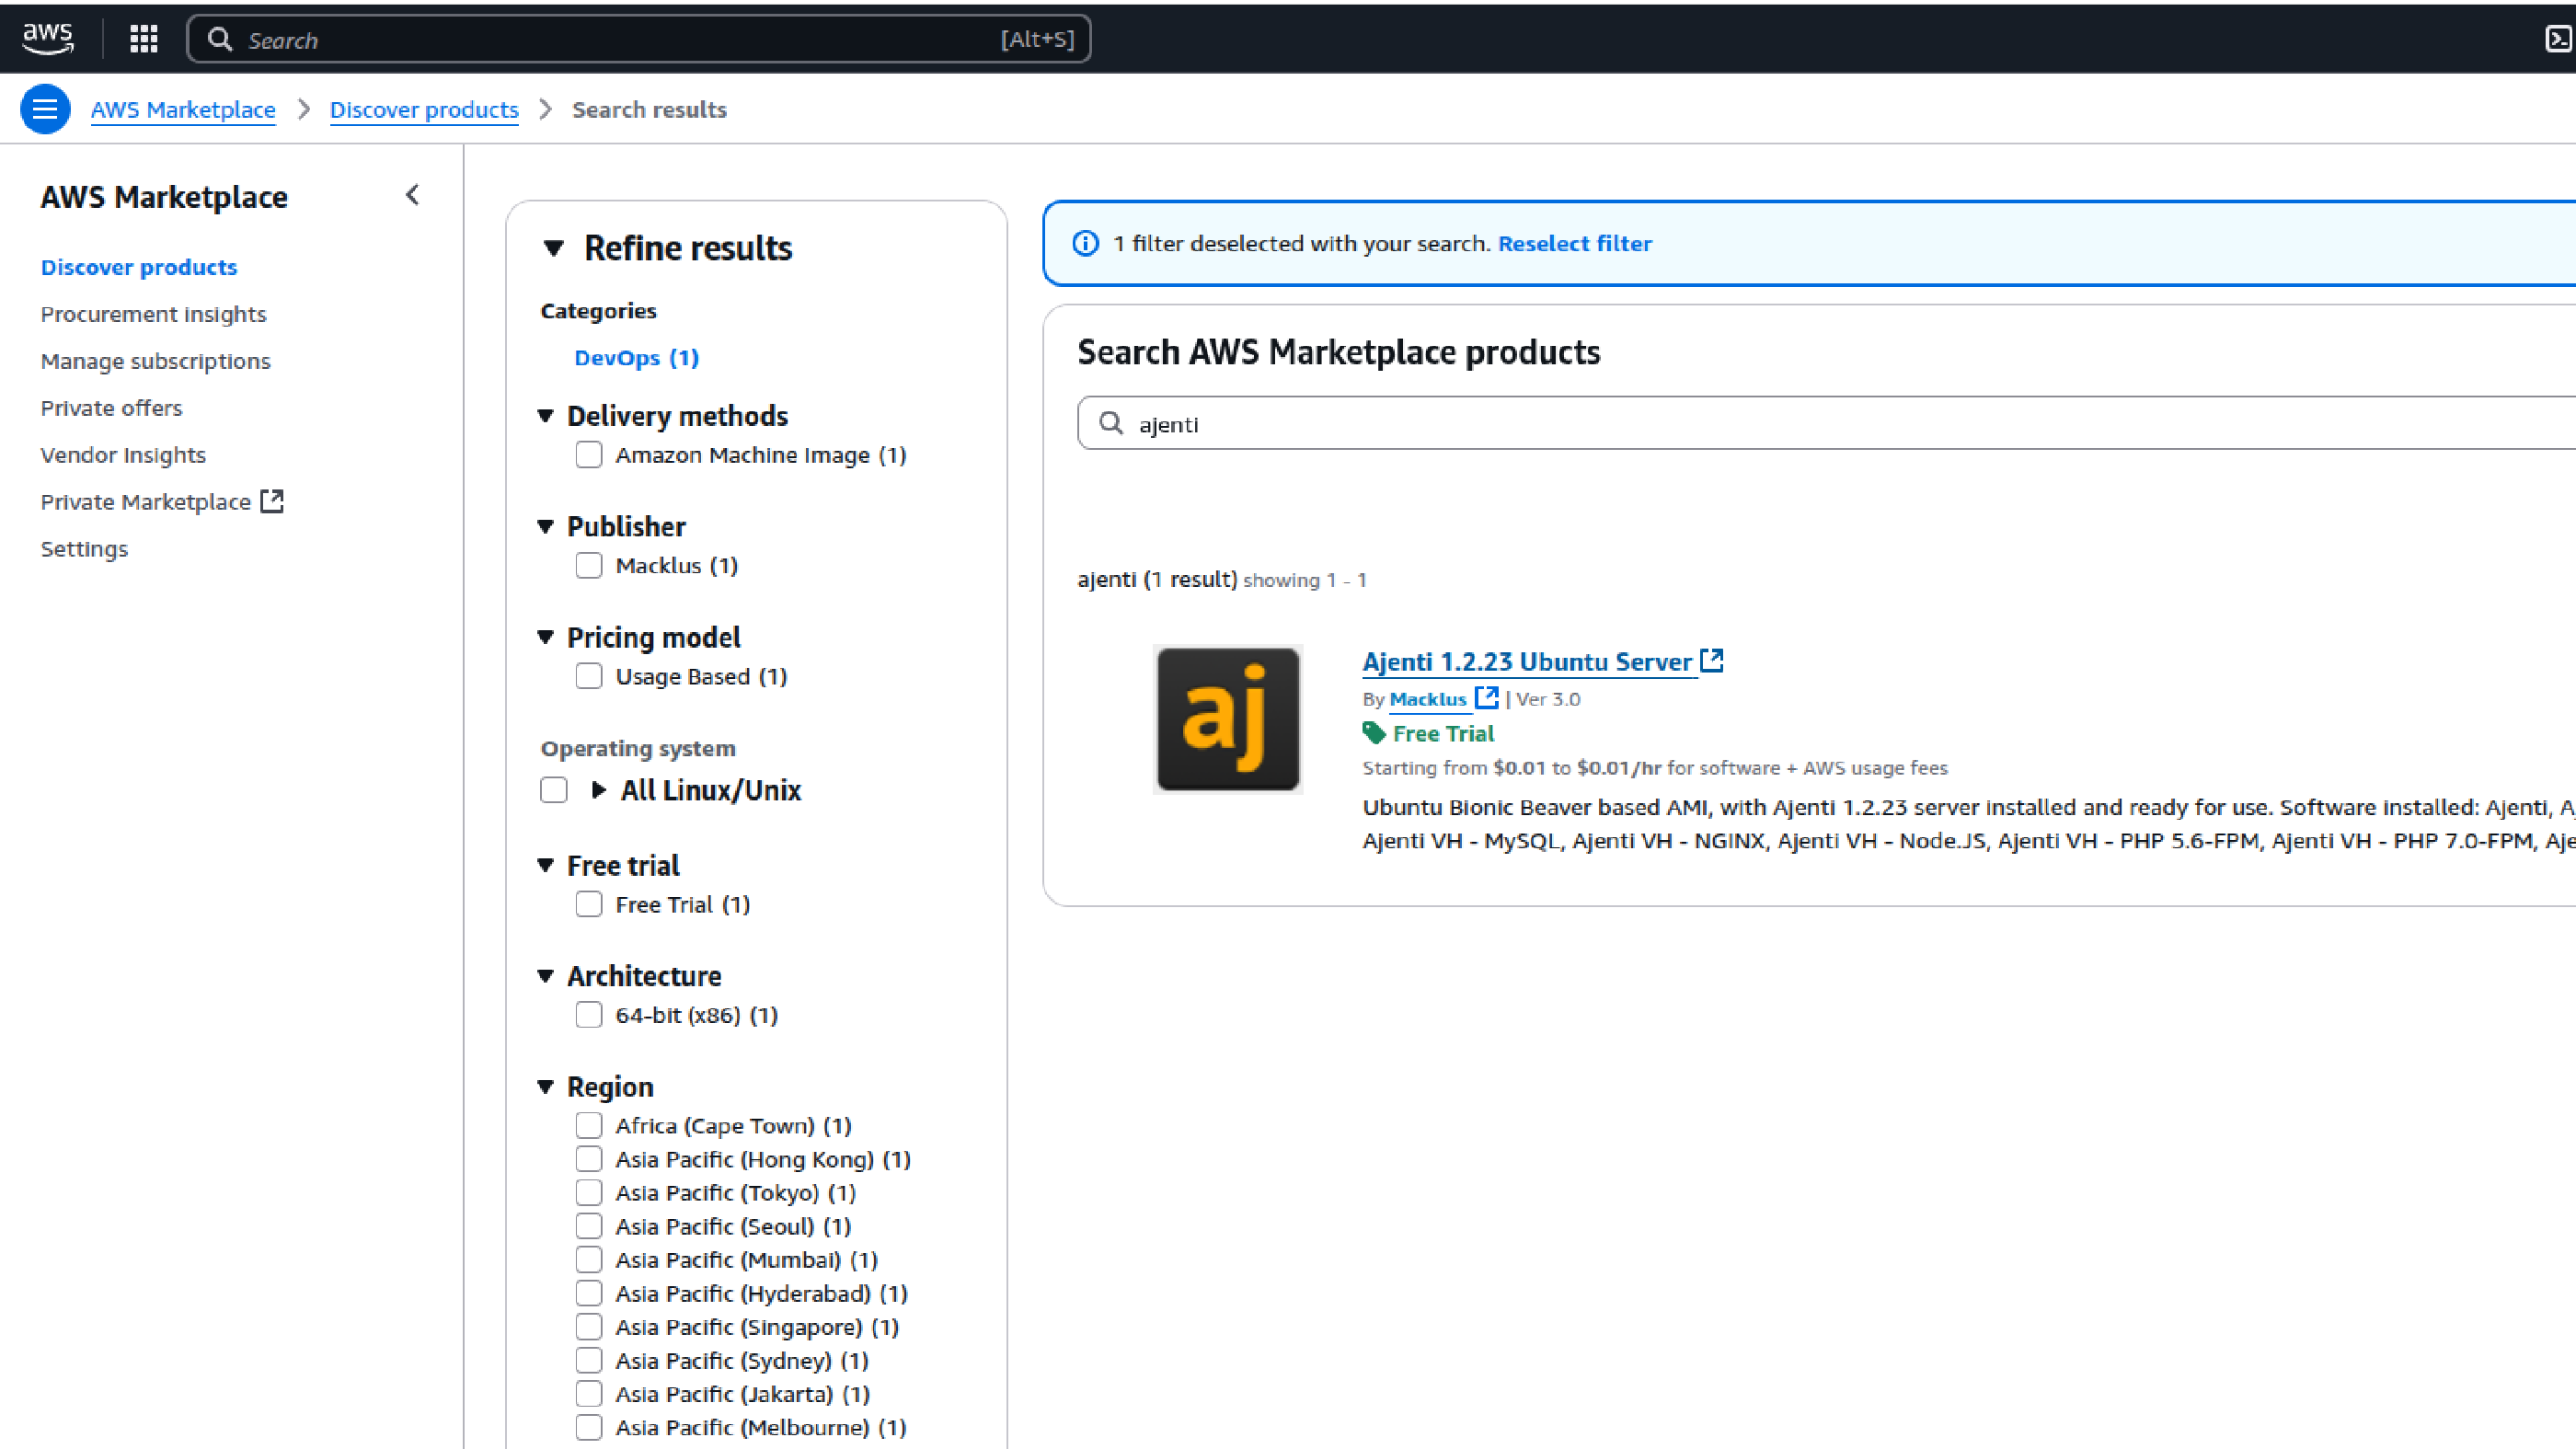Open the Ajenti 1.2.23 Ubuntu Server listing
The height and width of the screenshot is (1449, 2576).
[1527, 661]
